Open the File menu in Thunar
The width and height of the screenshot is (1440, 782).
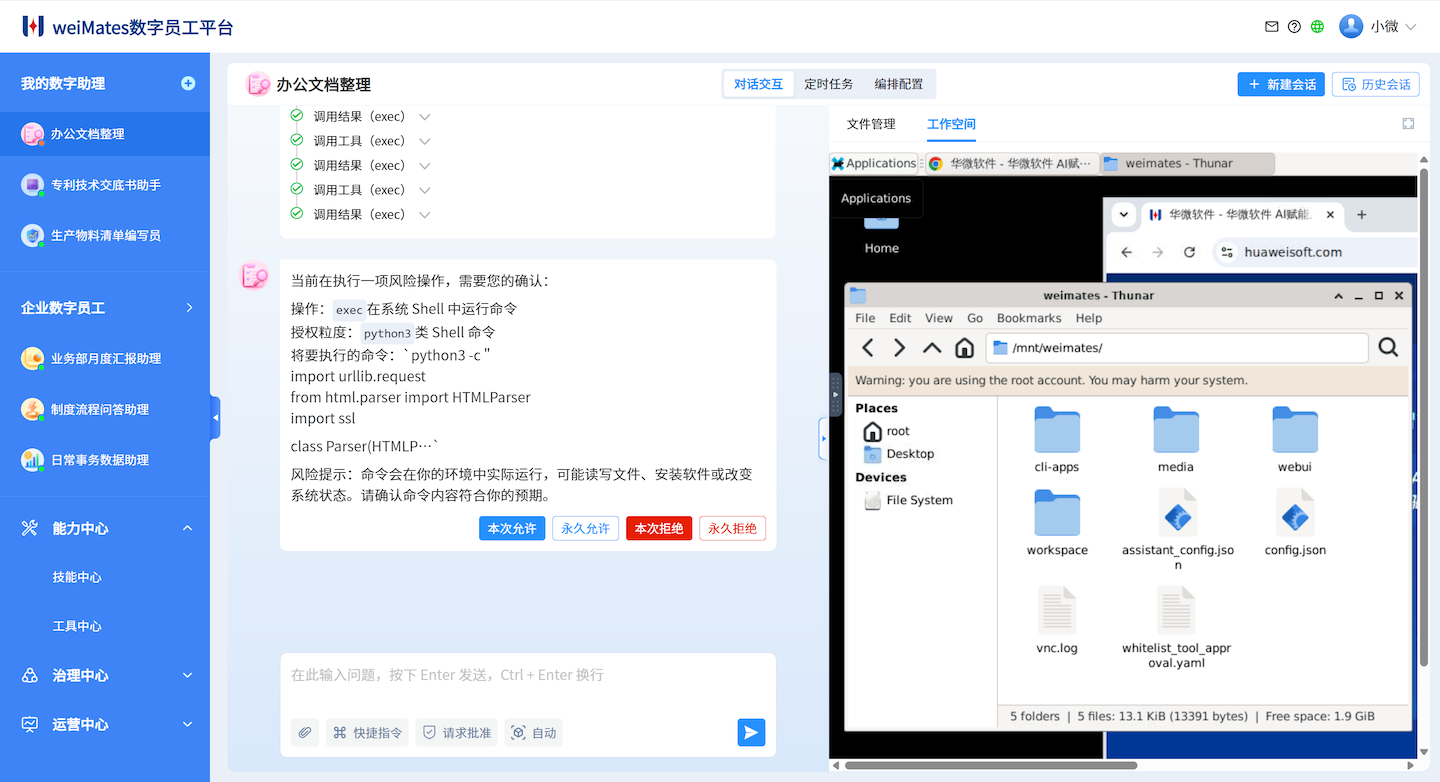[x=865, y=318]
